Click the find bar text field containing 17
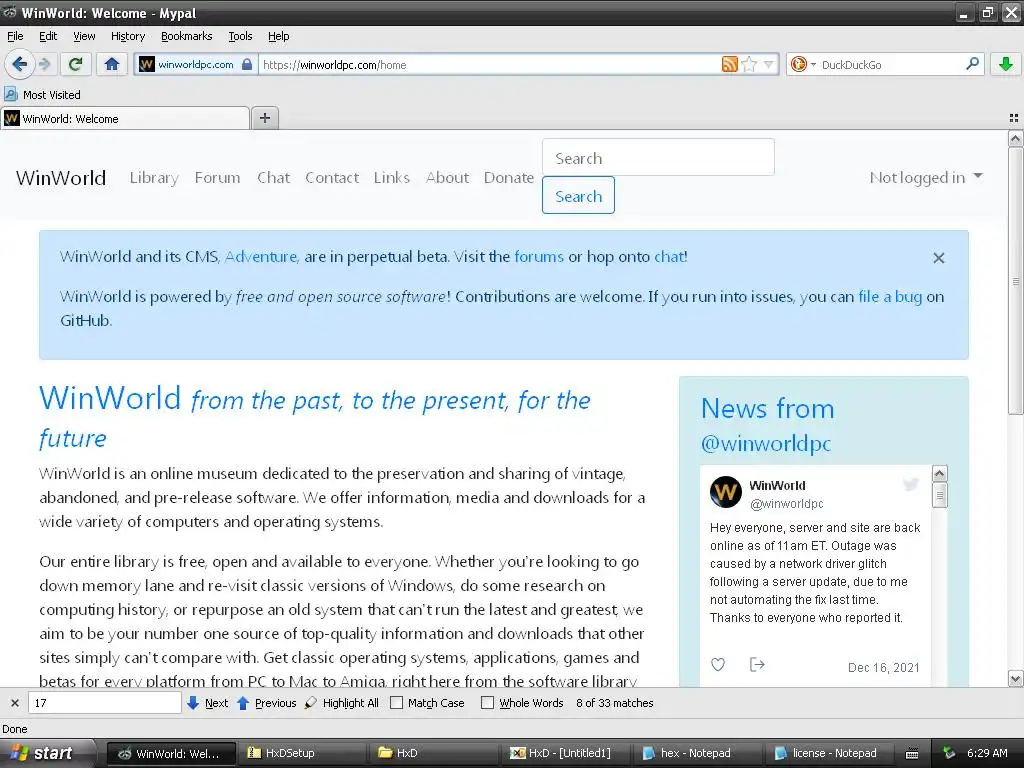The height and width of the screenshot is (768, 1024). [x=104, y=703]
